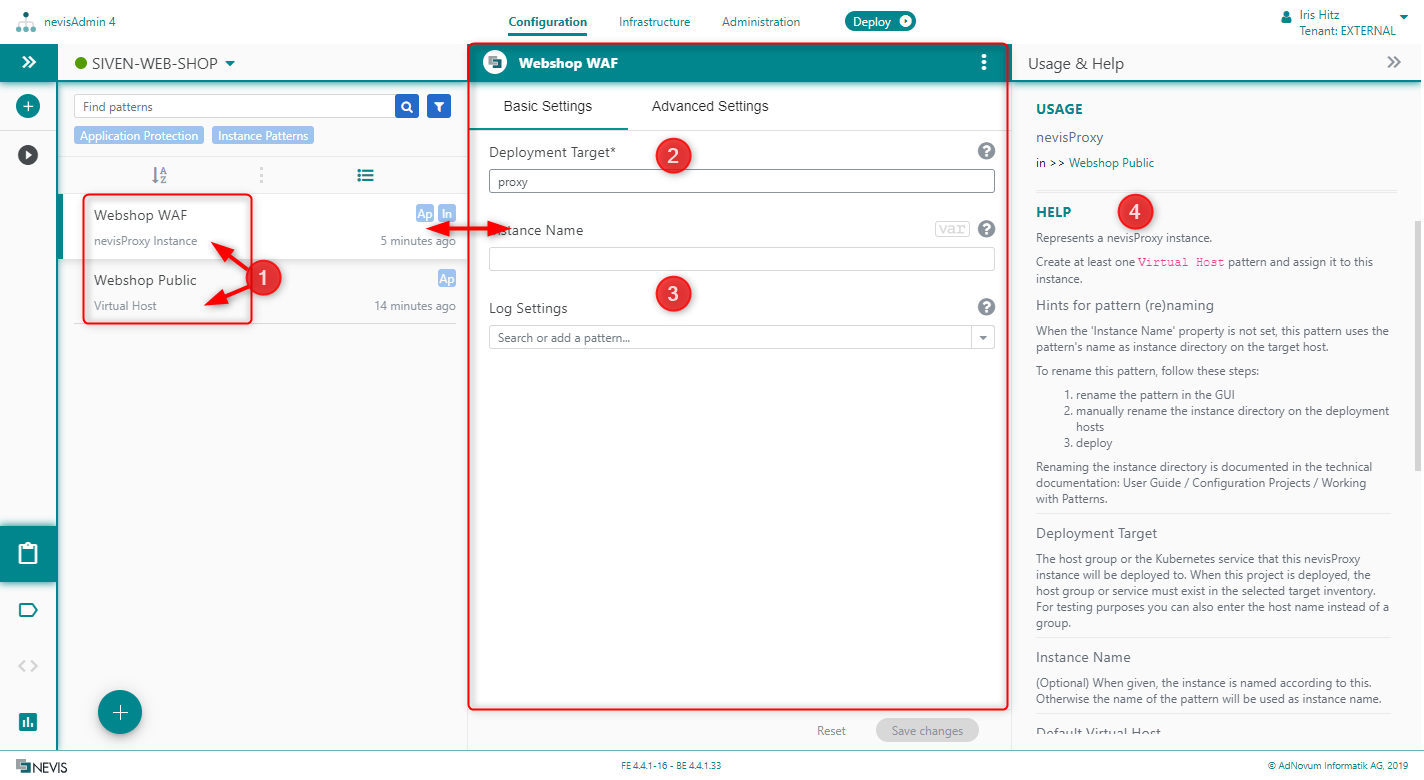This screenshot has height=780, width=1424.
Task: Open the Administration tab
Action: coord(761,22)
